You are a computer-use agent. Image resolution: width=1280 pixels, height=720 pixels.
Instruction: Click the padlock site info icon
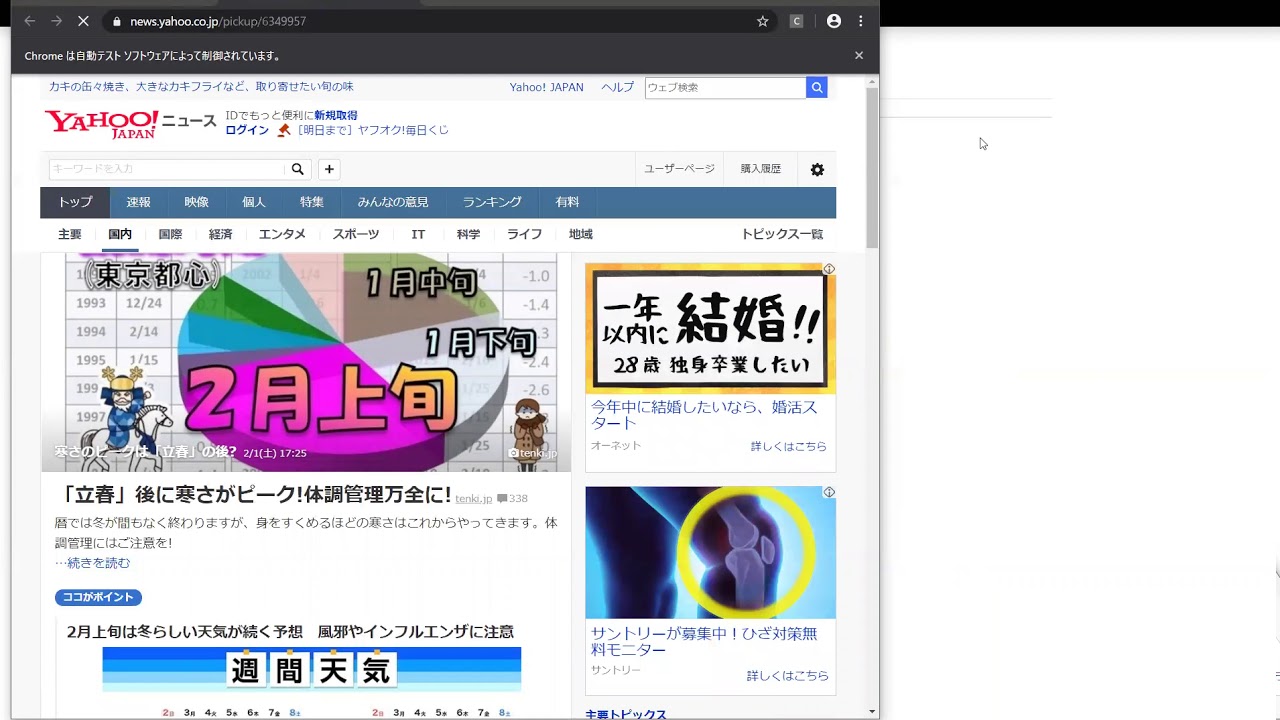tap(117, 21)
